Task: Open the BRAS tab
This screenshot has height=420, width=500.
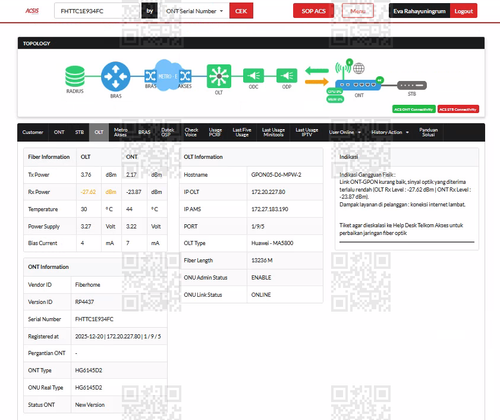Action: [x=144, y=132]
